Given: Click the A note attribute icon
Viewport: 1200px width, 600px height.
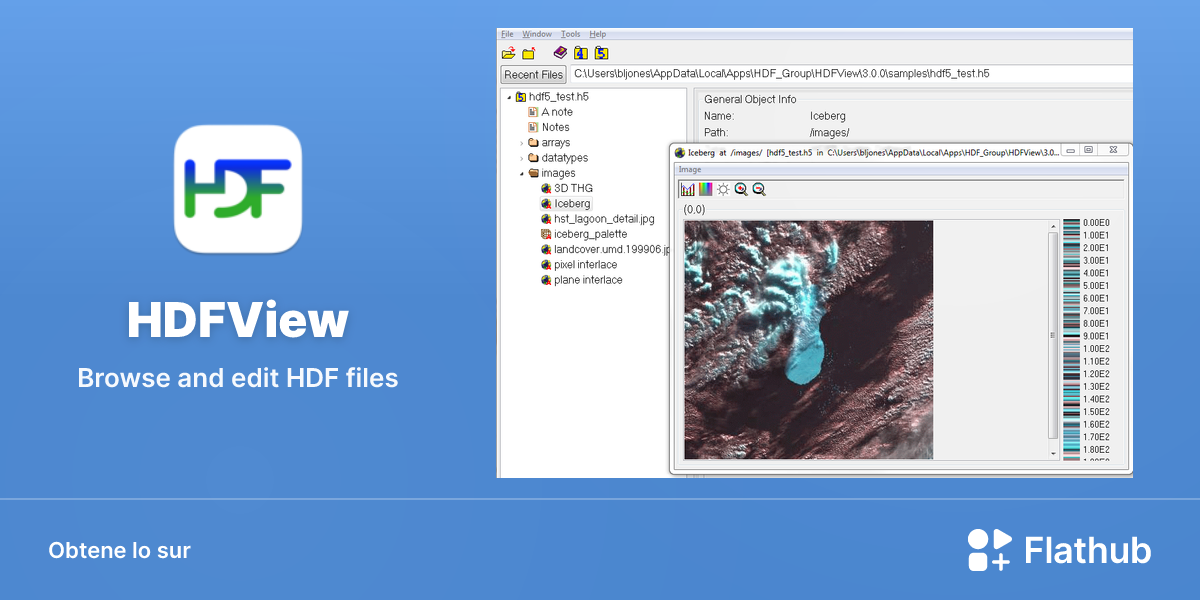Looking at the screenshot, I should point(533,112).
